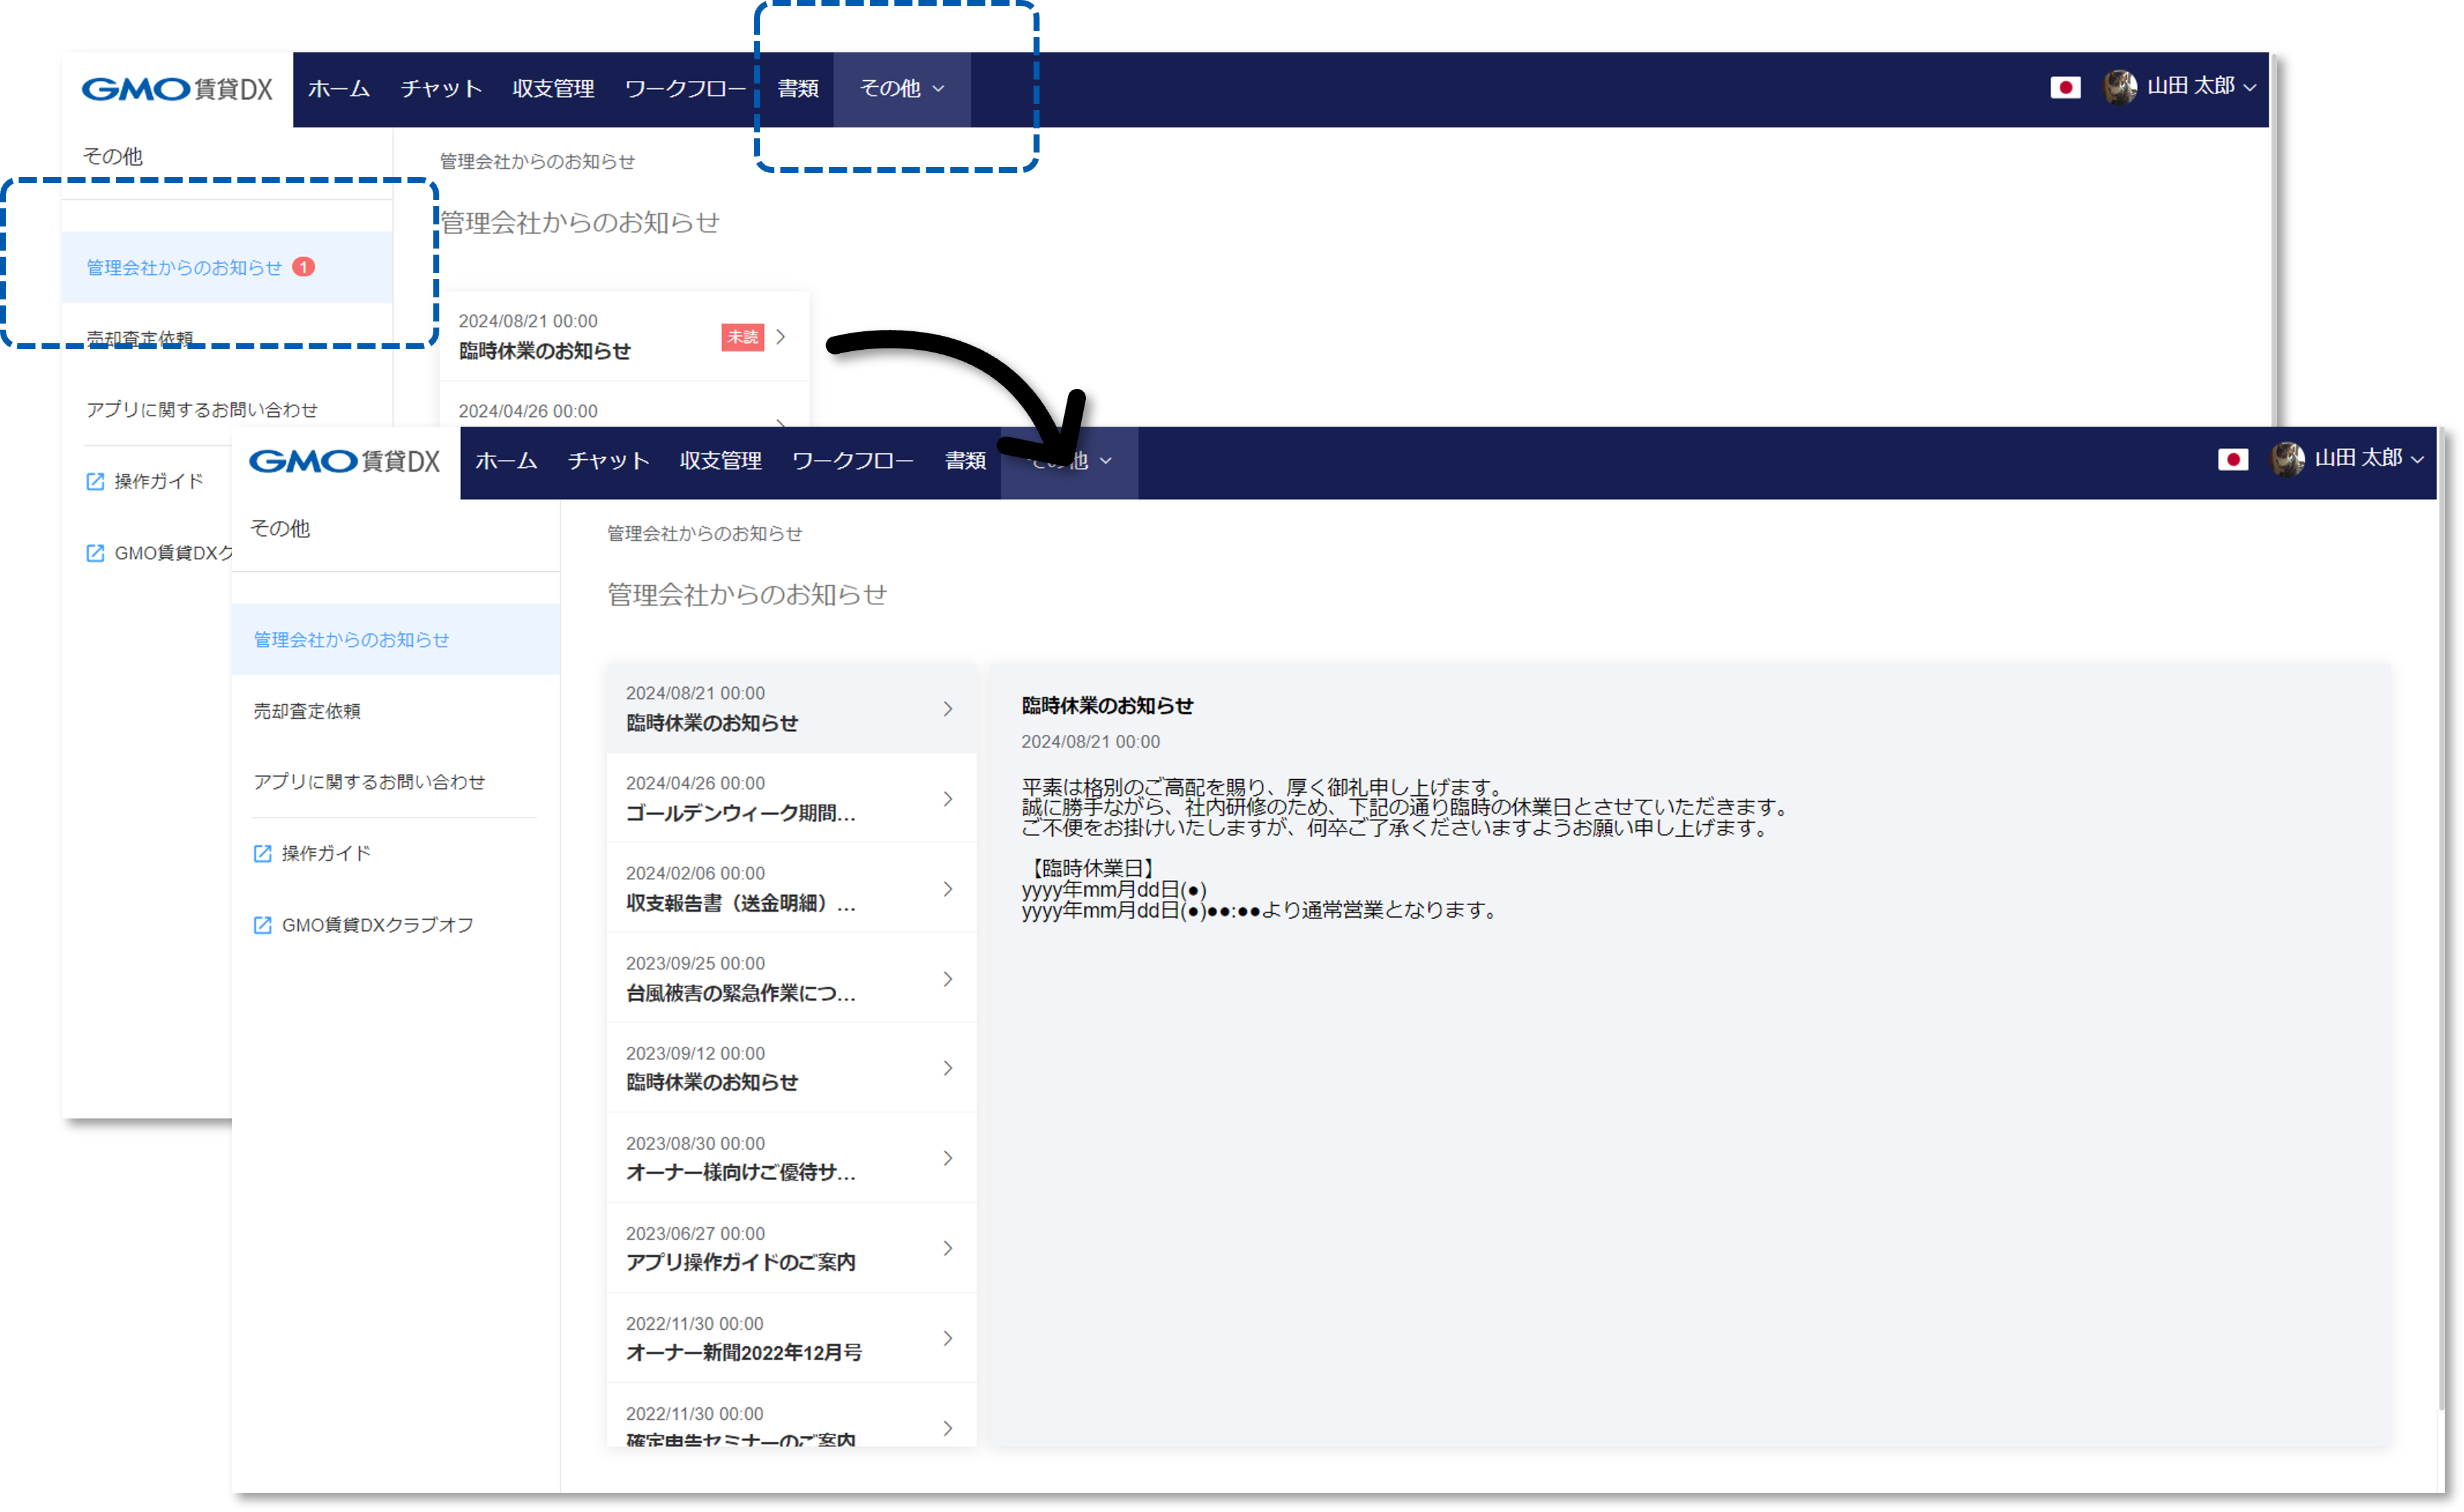Click the external-link icon beside GMO賃貸DXクラブオフ

tap(262, 925)
